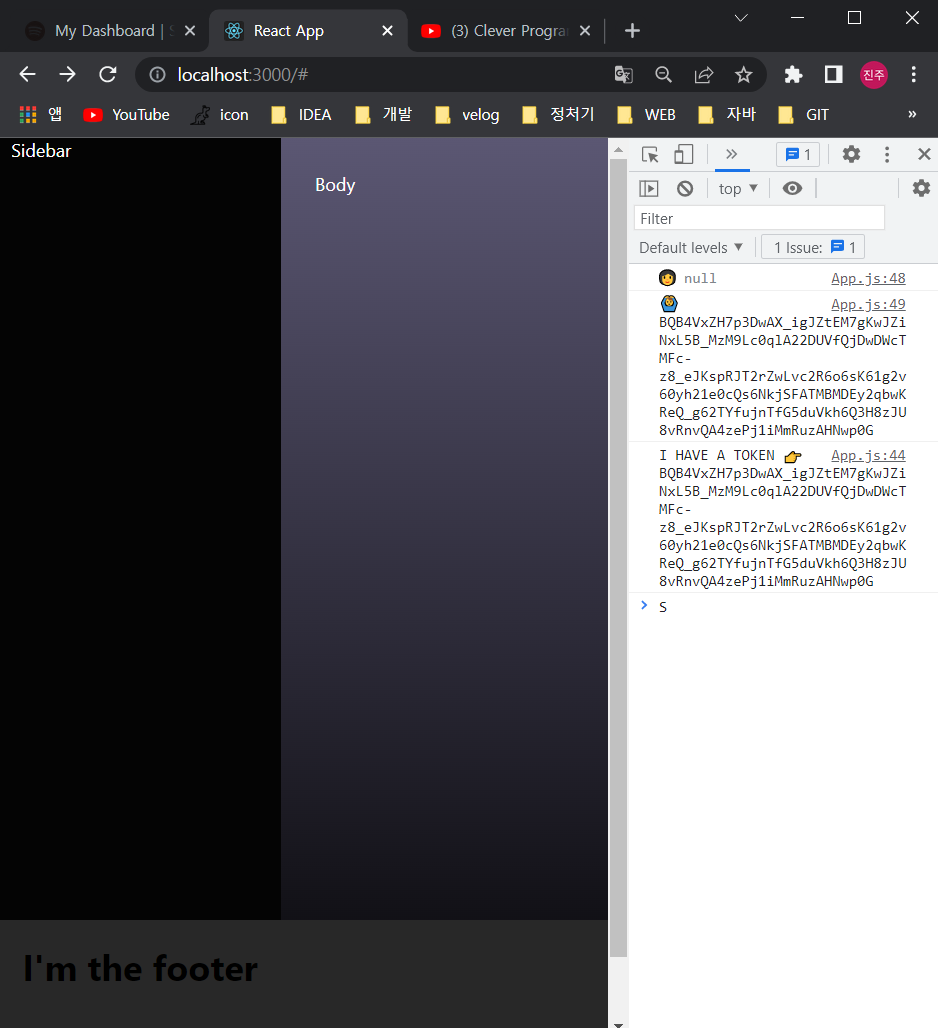Open source link App.js:48
Screen dimensions: 938x1028
[x=868, y=279]
